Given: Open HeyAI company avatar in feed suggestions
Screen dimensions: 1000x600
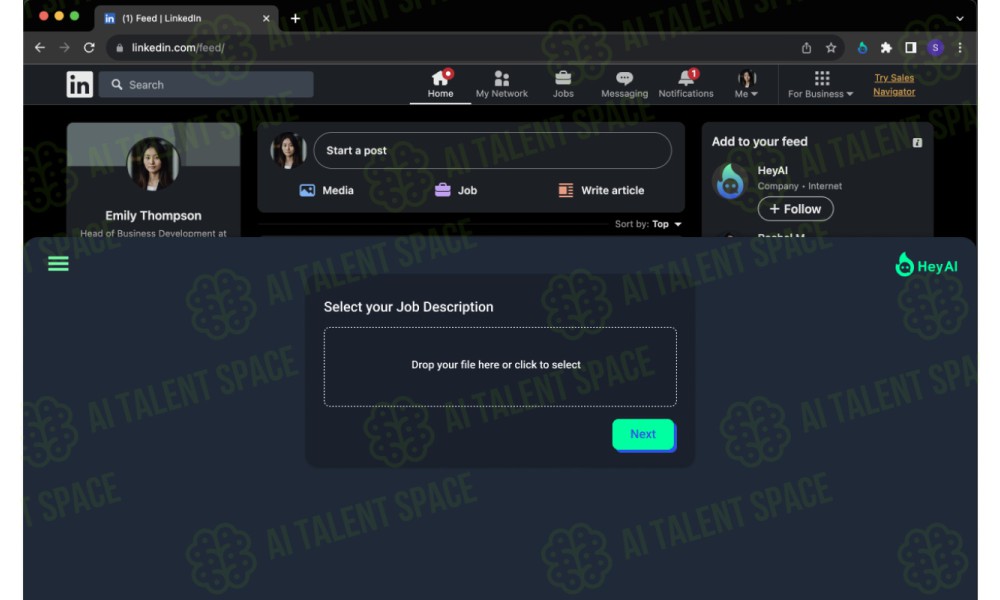Looking at the screenshot, I should click(730, 181).
